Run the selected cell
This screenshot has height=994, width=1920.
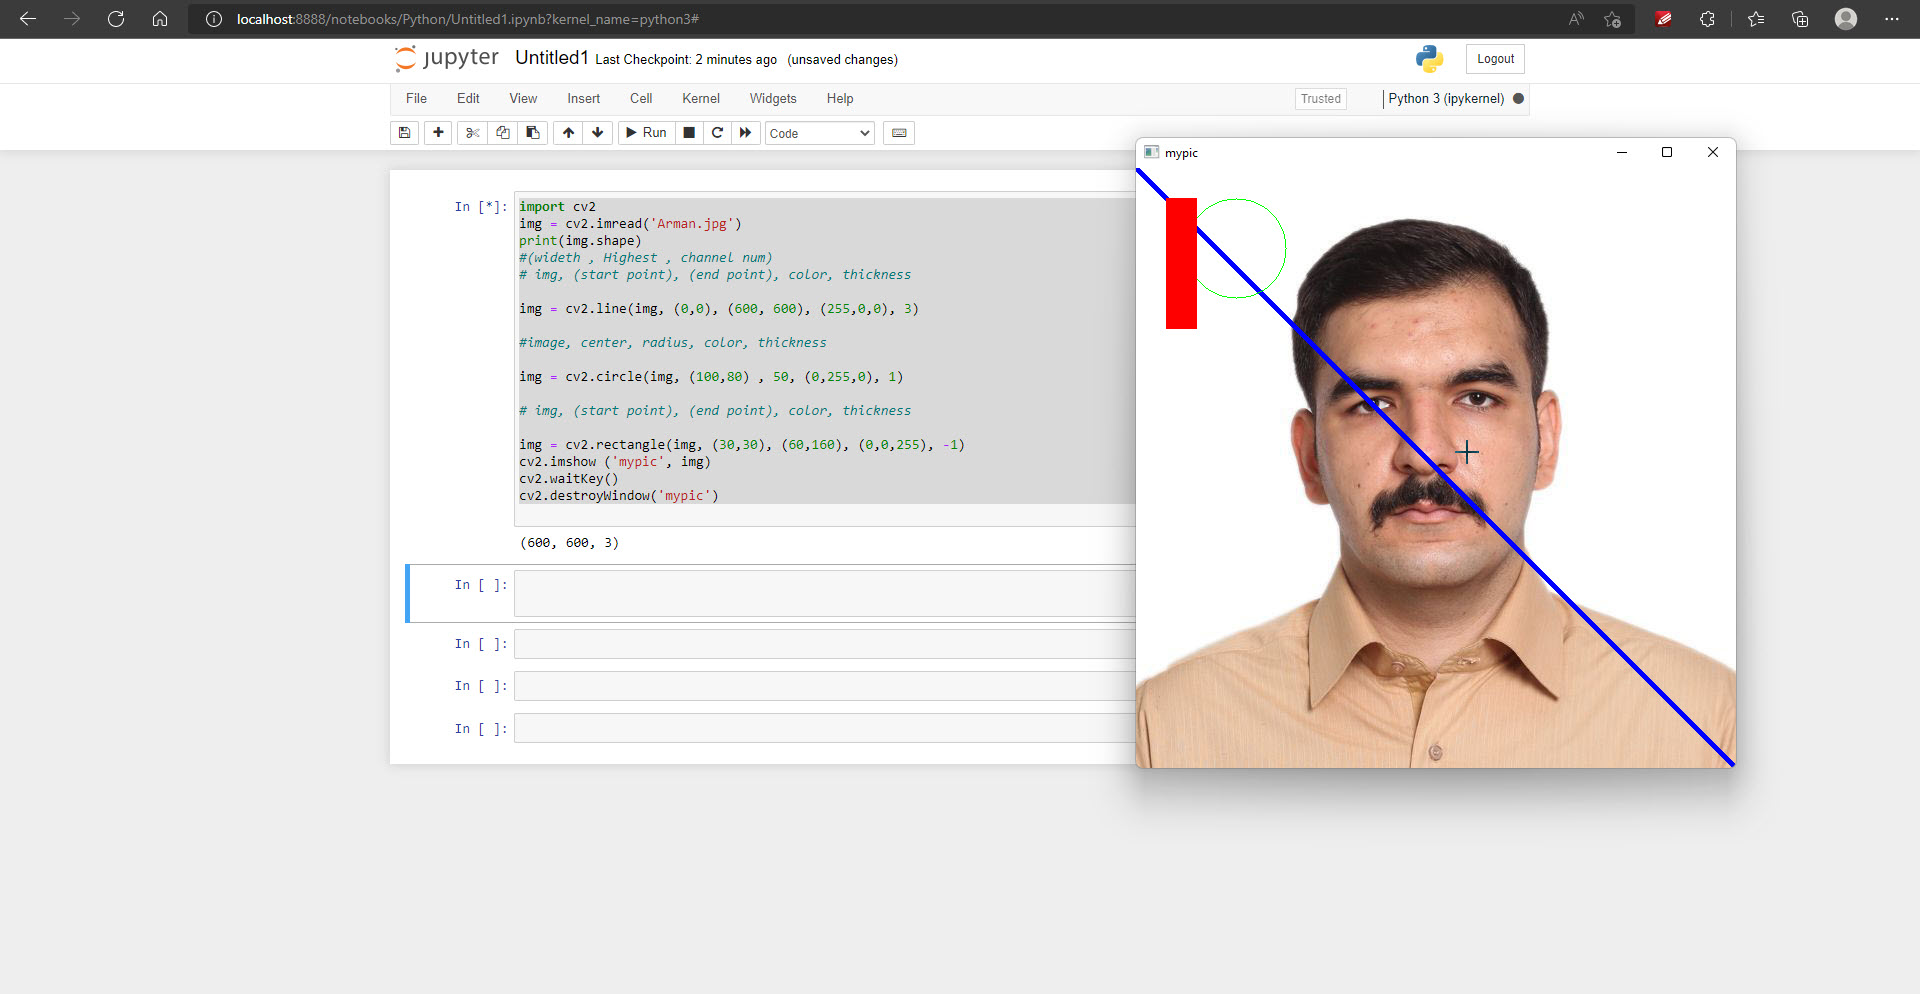[646, 132]
